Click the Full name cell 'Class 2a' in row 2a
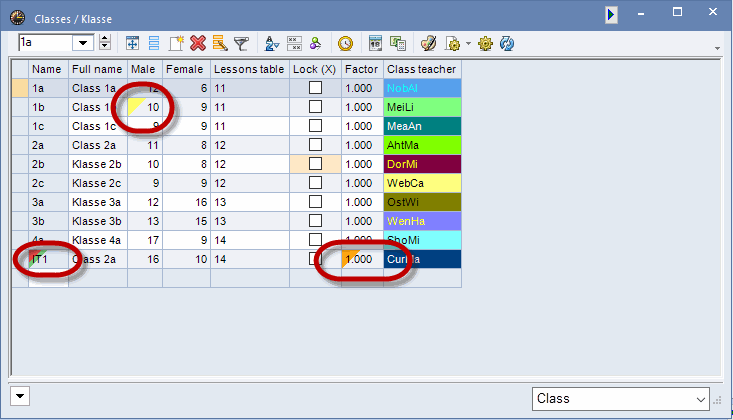 [x=98, y=145]
